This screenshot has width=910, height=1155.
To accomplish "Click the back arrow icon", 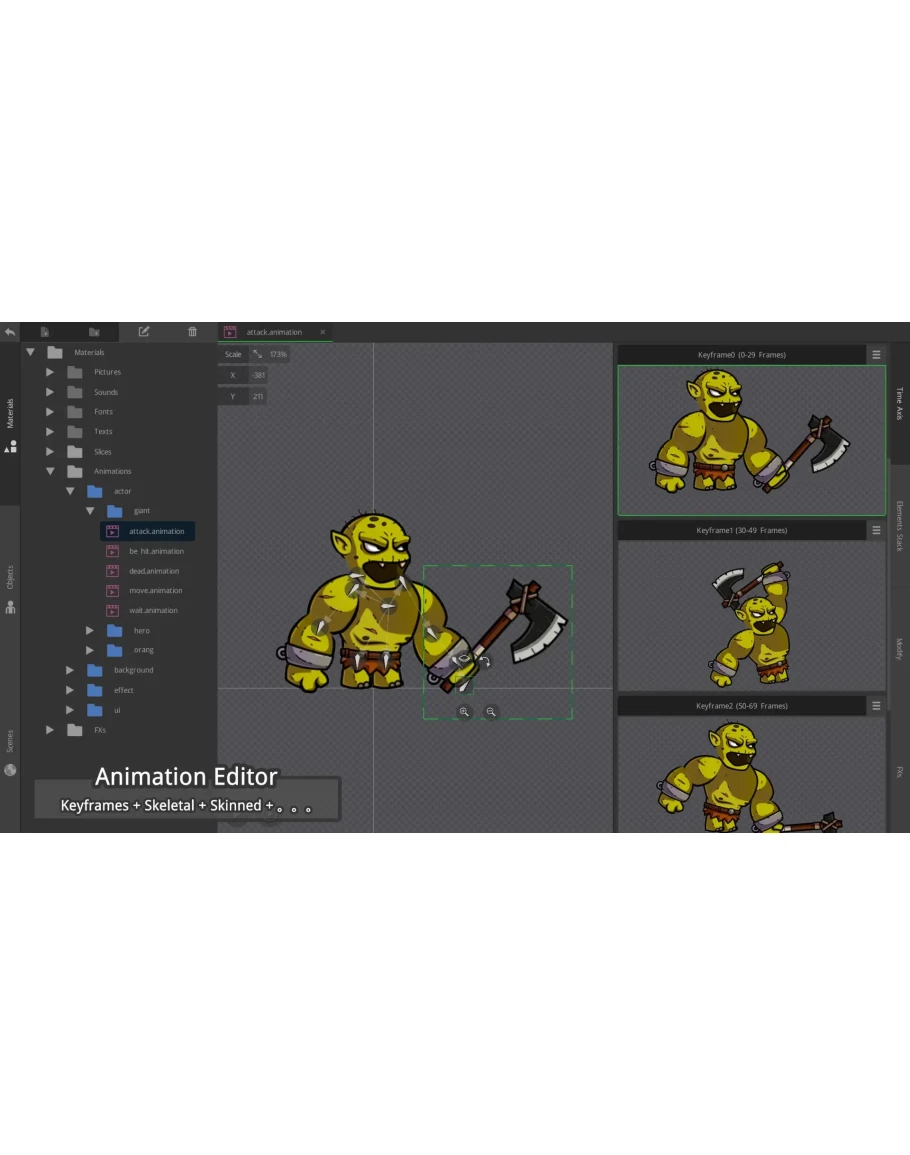I will click(x=9, y=332).
